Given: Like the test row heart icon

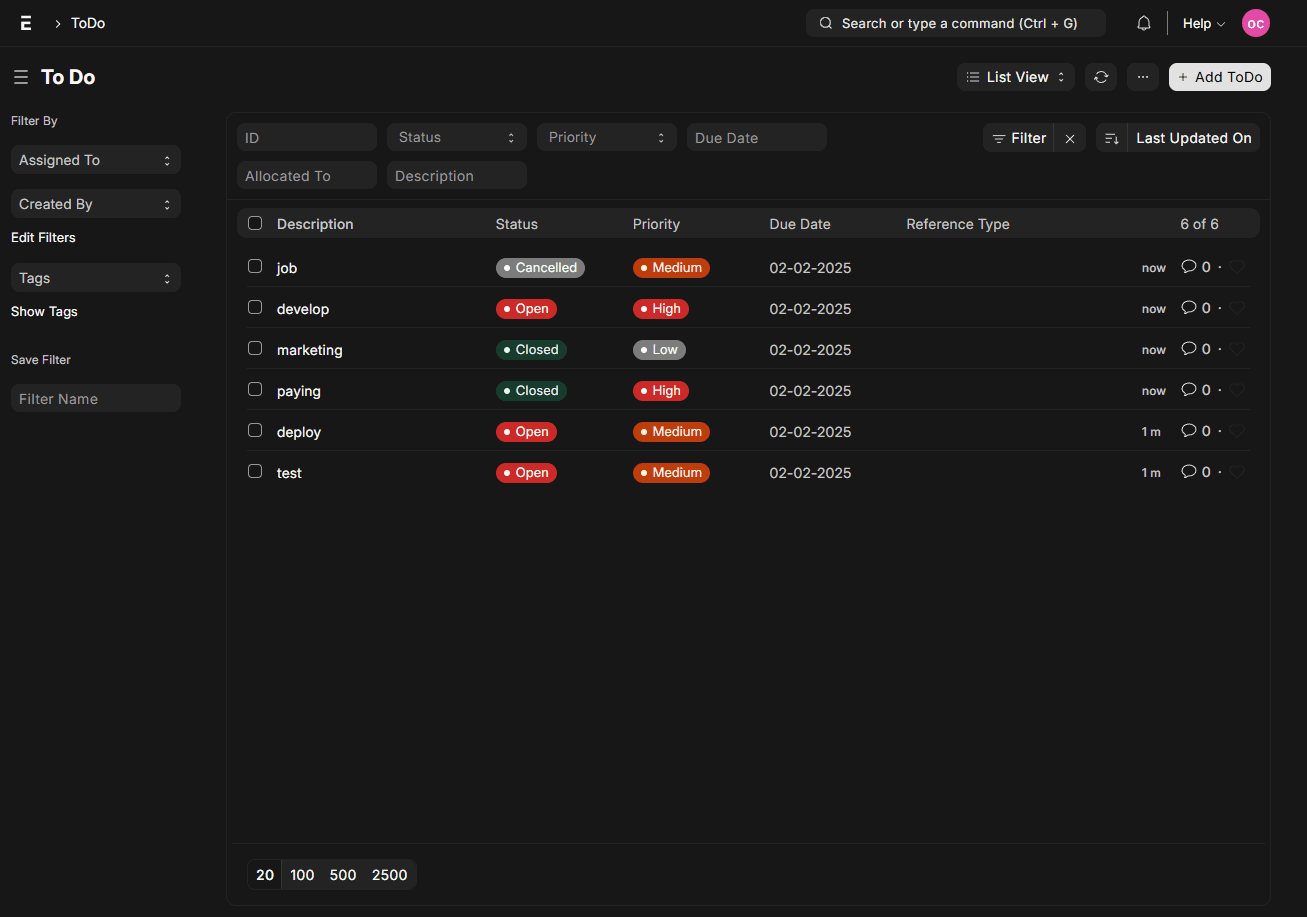Looking at the screenshot, I should click(x=1237, y=472).
